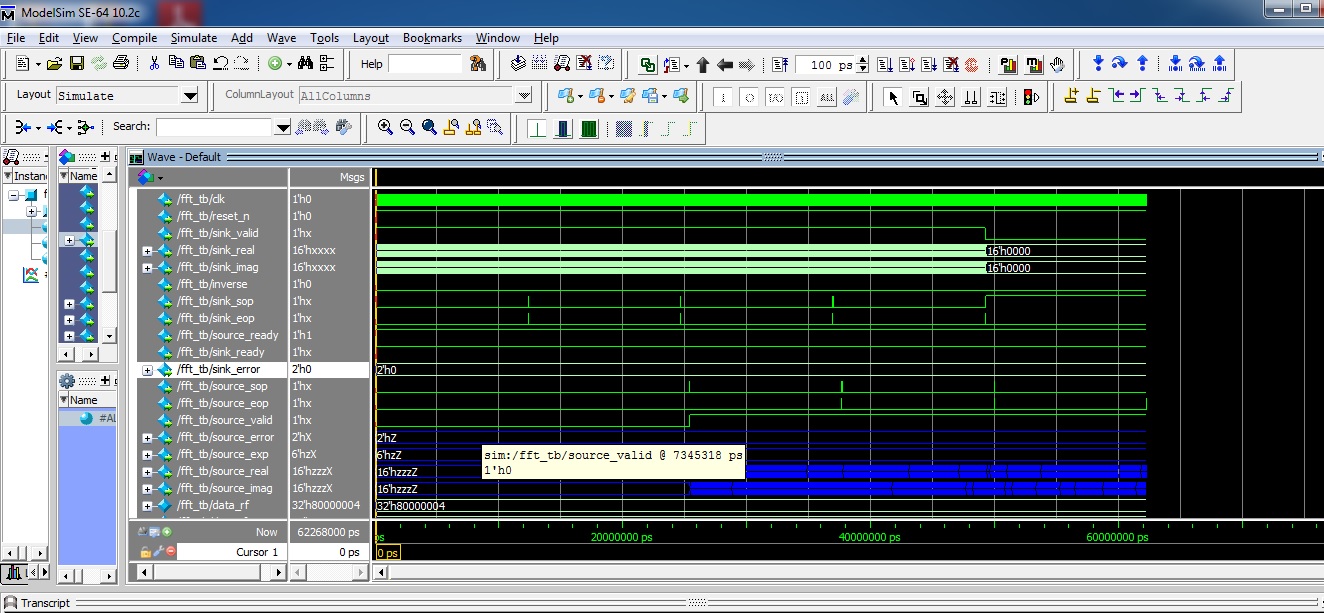Click the Cut scissors icon

pos(154,64)
